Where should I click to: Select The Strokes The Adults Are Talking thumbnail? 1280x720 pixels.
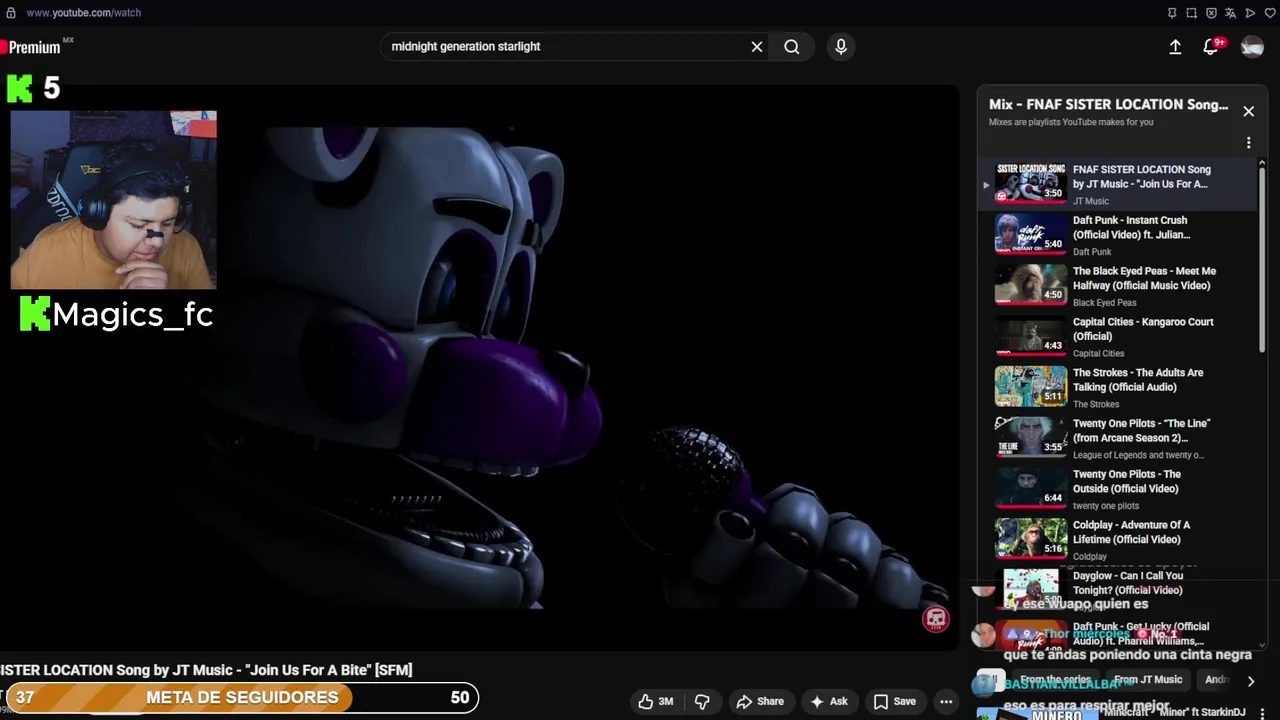click(x=1031, y=386)
